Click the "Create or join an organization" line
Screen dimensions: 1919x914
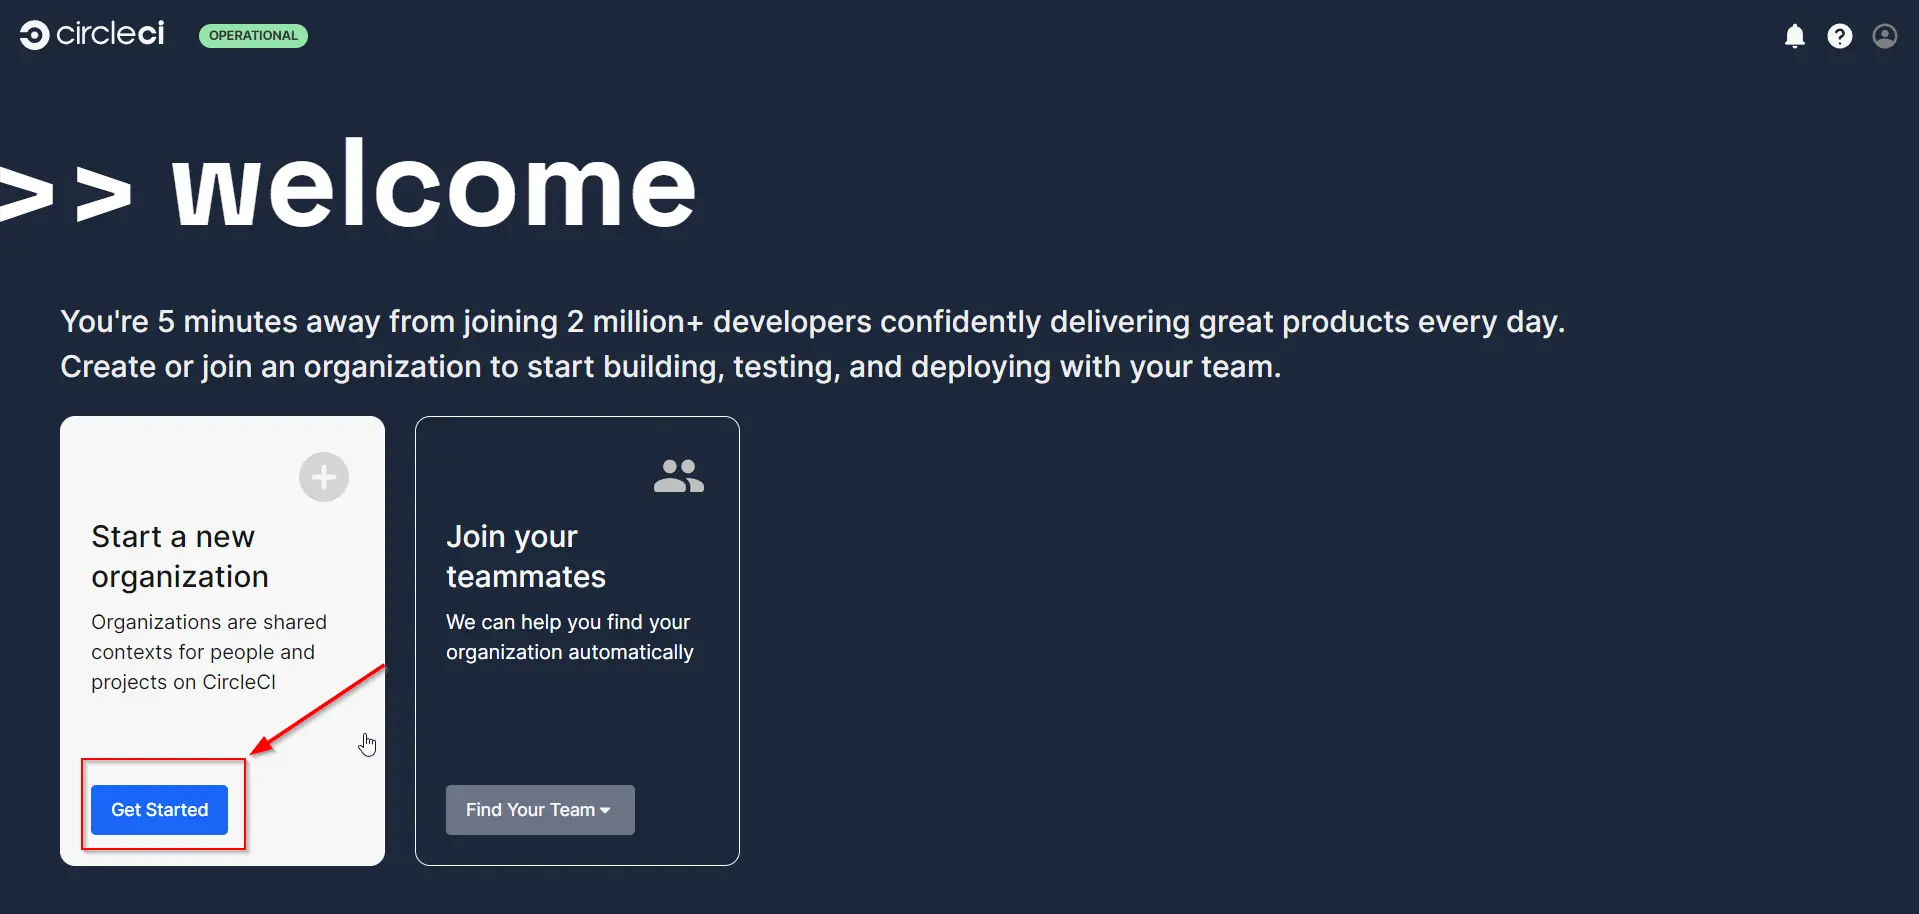[670, 367]
